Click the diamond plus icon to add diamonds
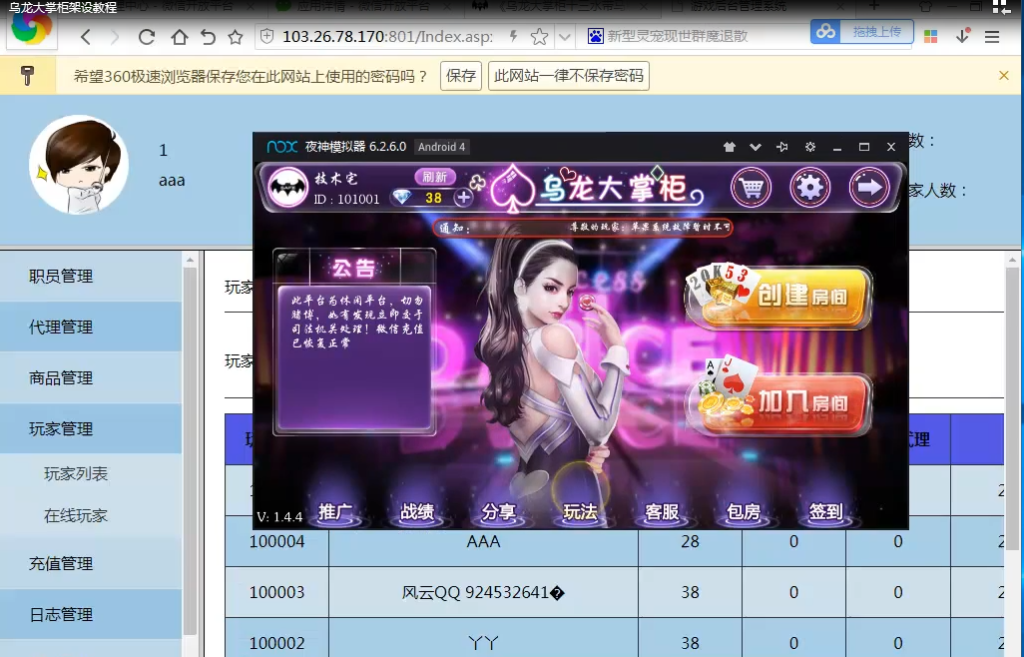The height and width of the screenshot is (657, 1024). 462,198
